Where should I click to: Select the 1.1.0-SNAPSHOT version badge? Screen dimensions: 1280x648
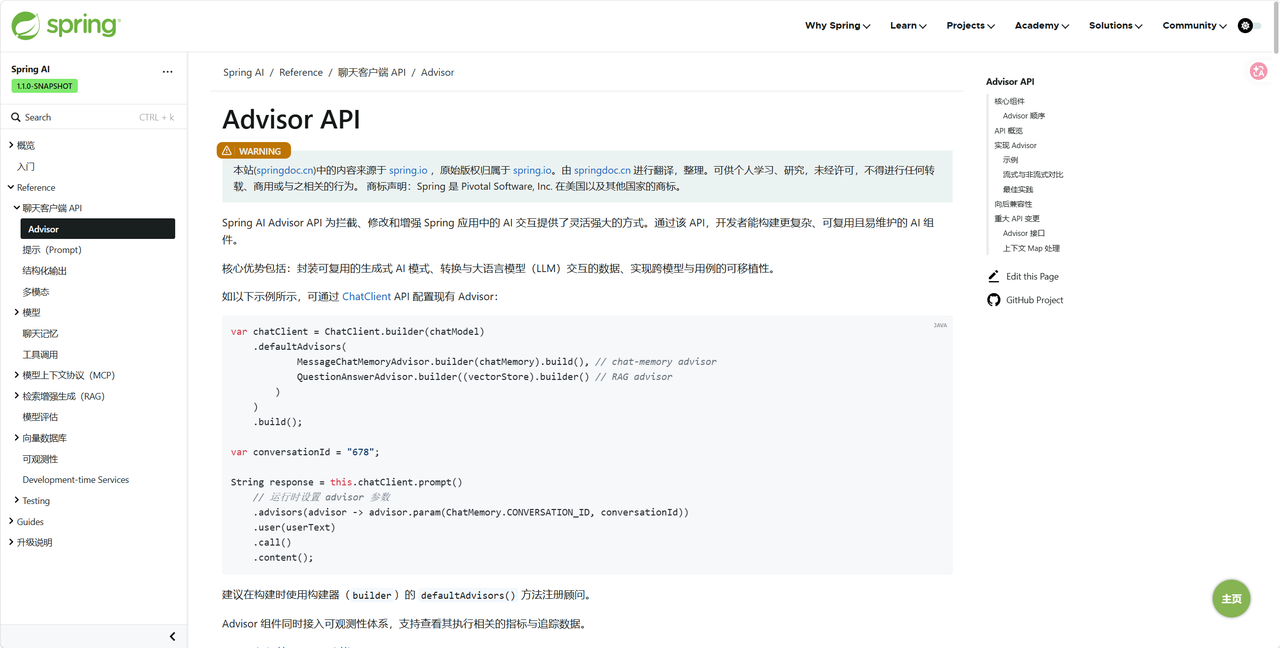pyautogui.click(x=44, y=86)
